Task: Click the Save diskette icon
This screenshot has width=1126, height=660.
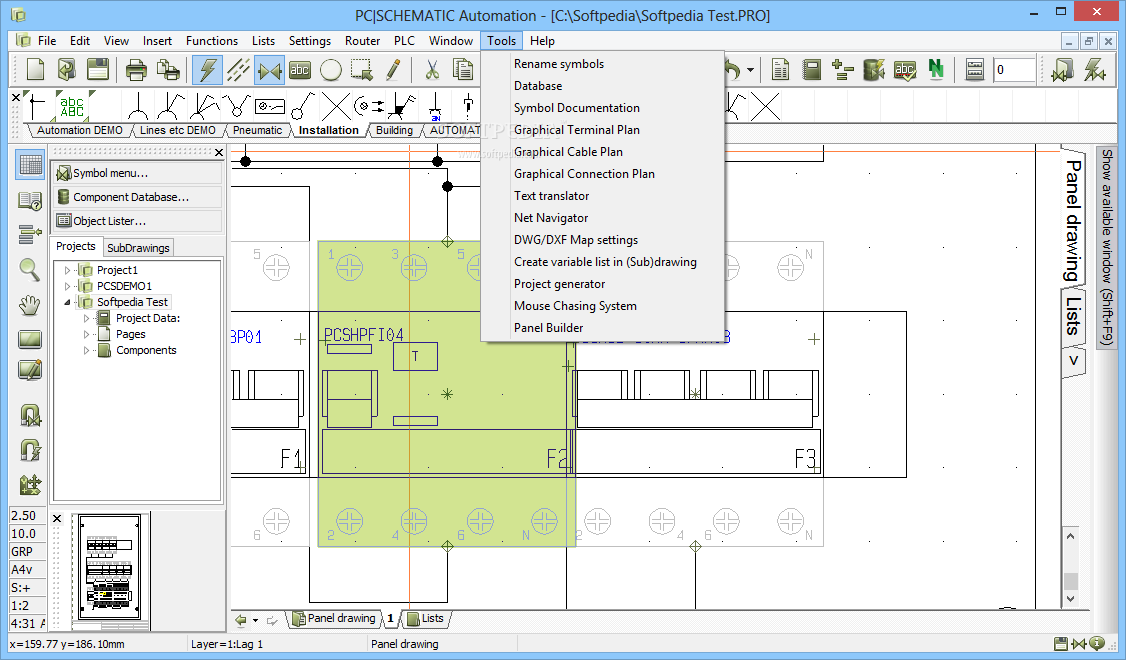Action: coord(97,69)
